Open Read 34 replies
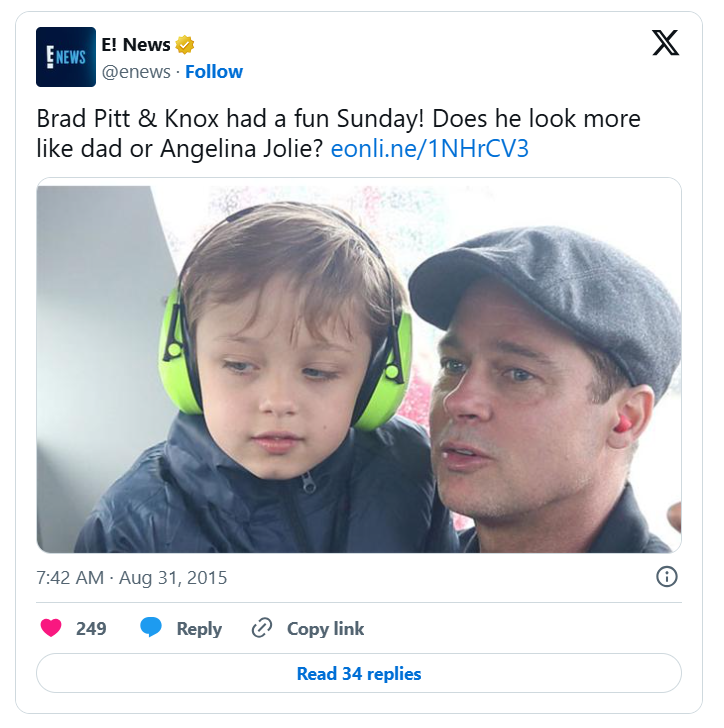Screen dimensions: 724x728 coord(359,673)
